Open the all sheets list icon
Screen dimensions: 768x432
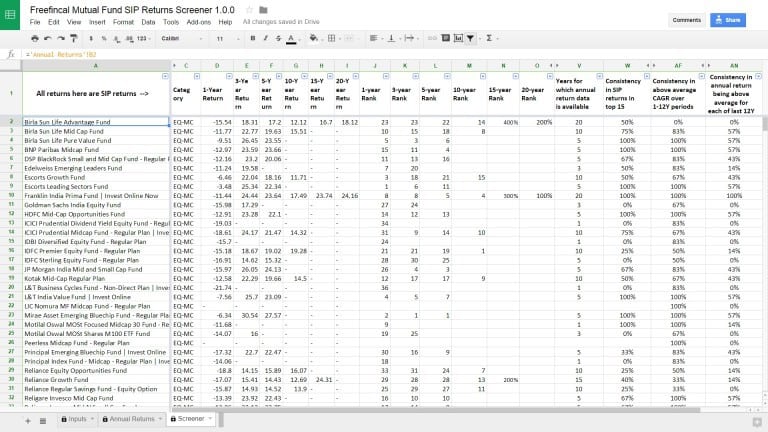click(43, 421)
